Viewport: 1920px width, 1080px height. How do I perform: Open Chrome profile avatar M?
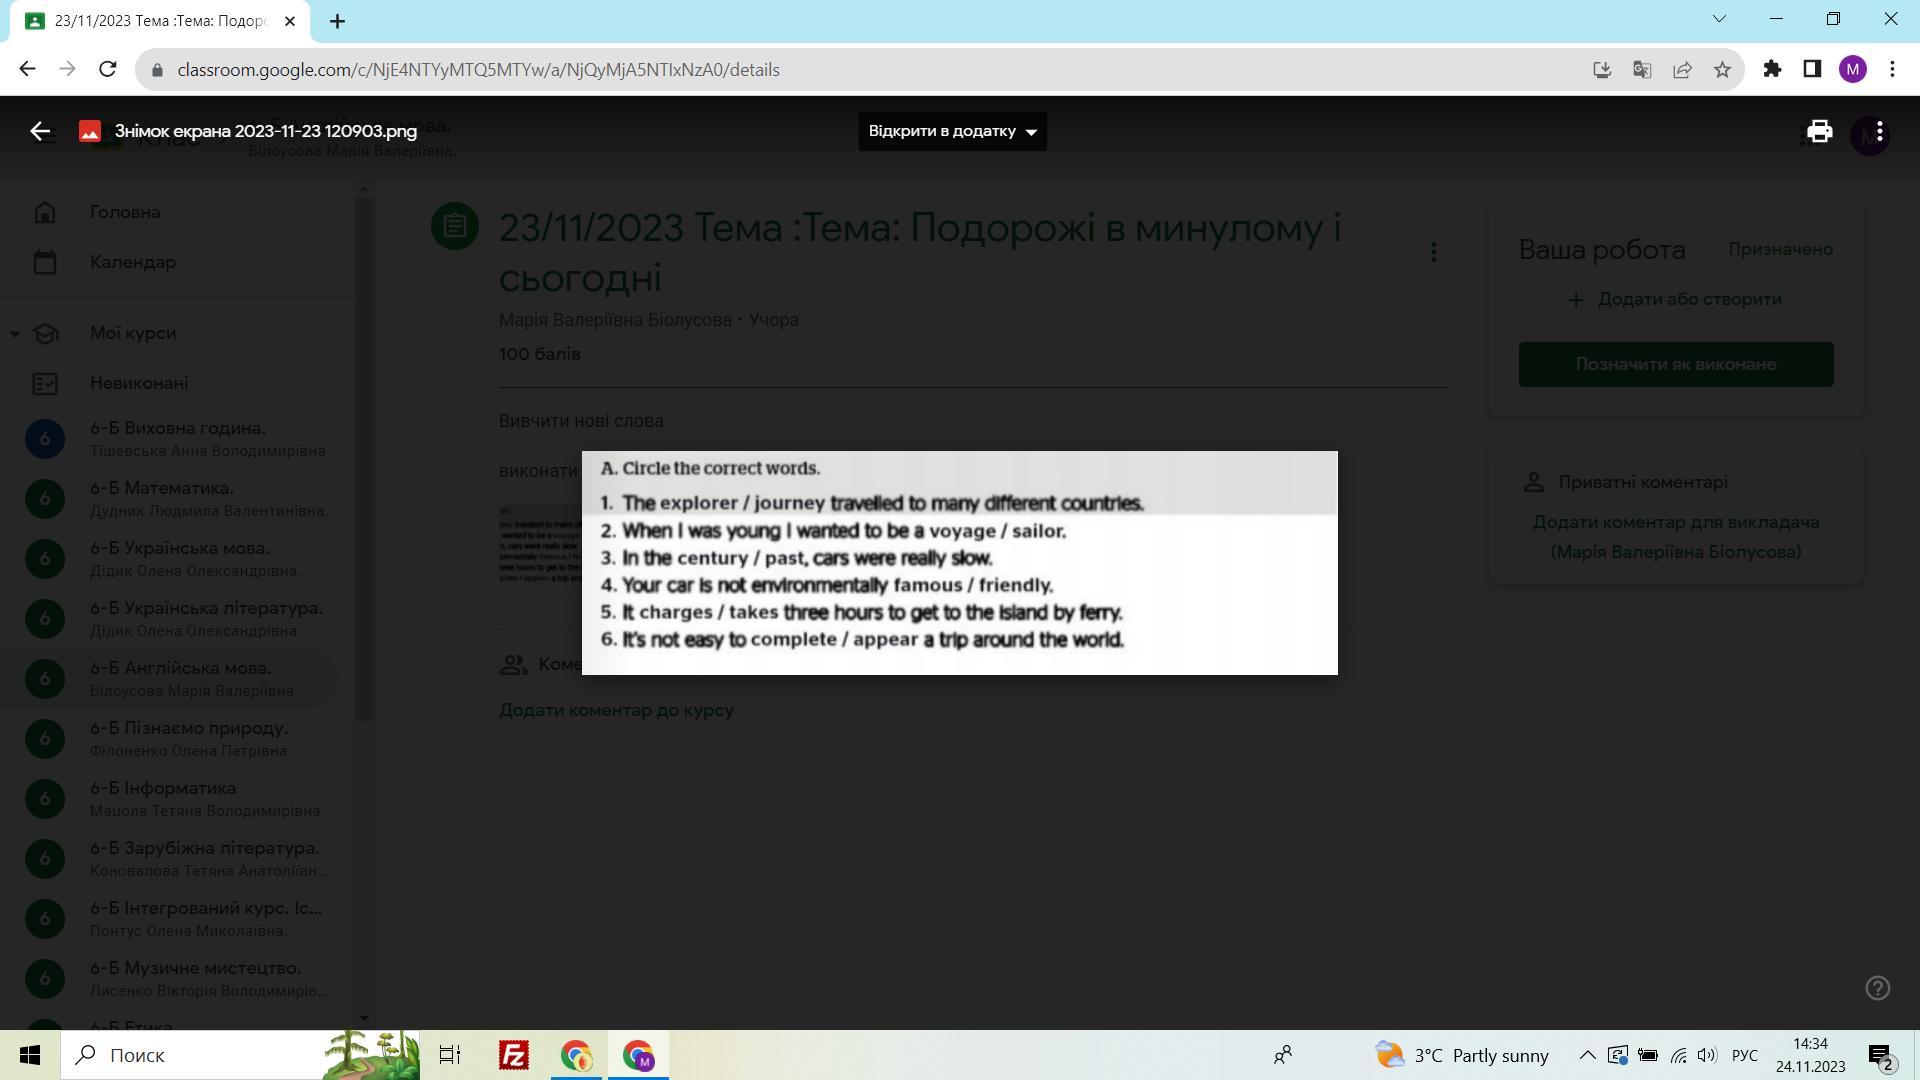1852,69
